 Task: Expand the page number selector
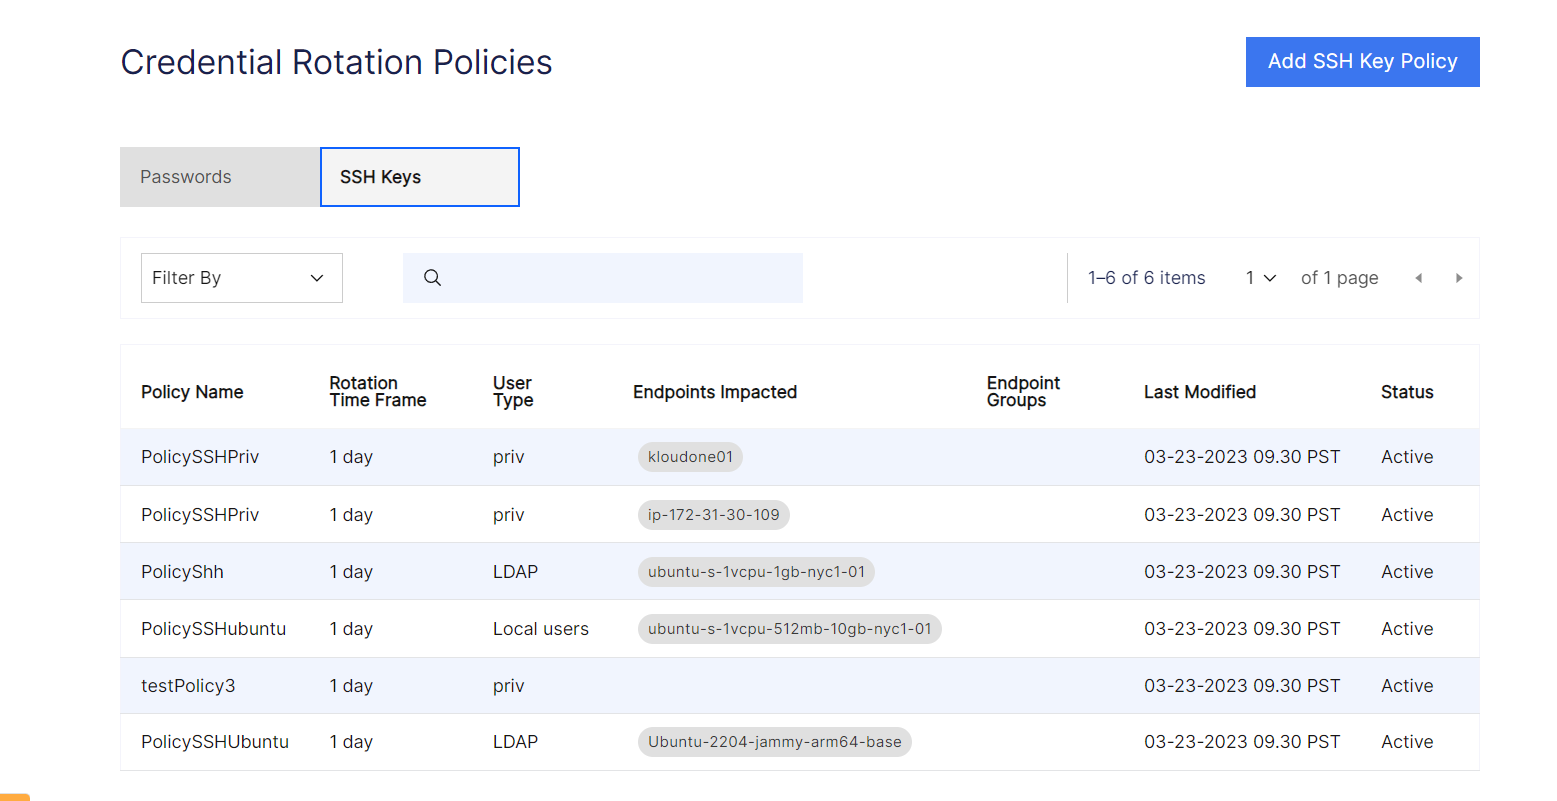1260,278
